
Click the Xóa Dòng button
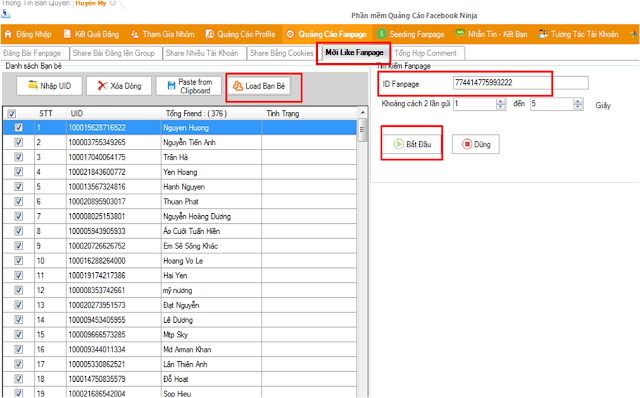pyautogui.click(x=119, y=86)
